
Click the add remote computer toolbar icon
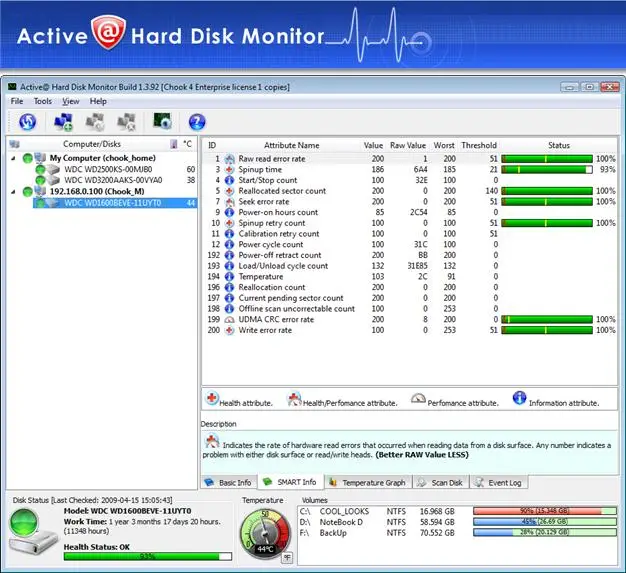pyautogui.click(x=63, y=122)
